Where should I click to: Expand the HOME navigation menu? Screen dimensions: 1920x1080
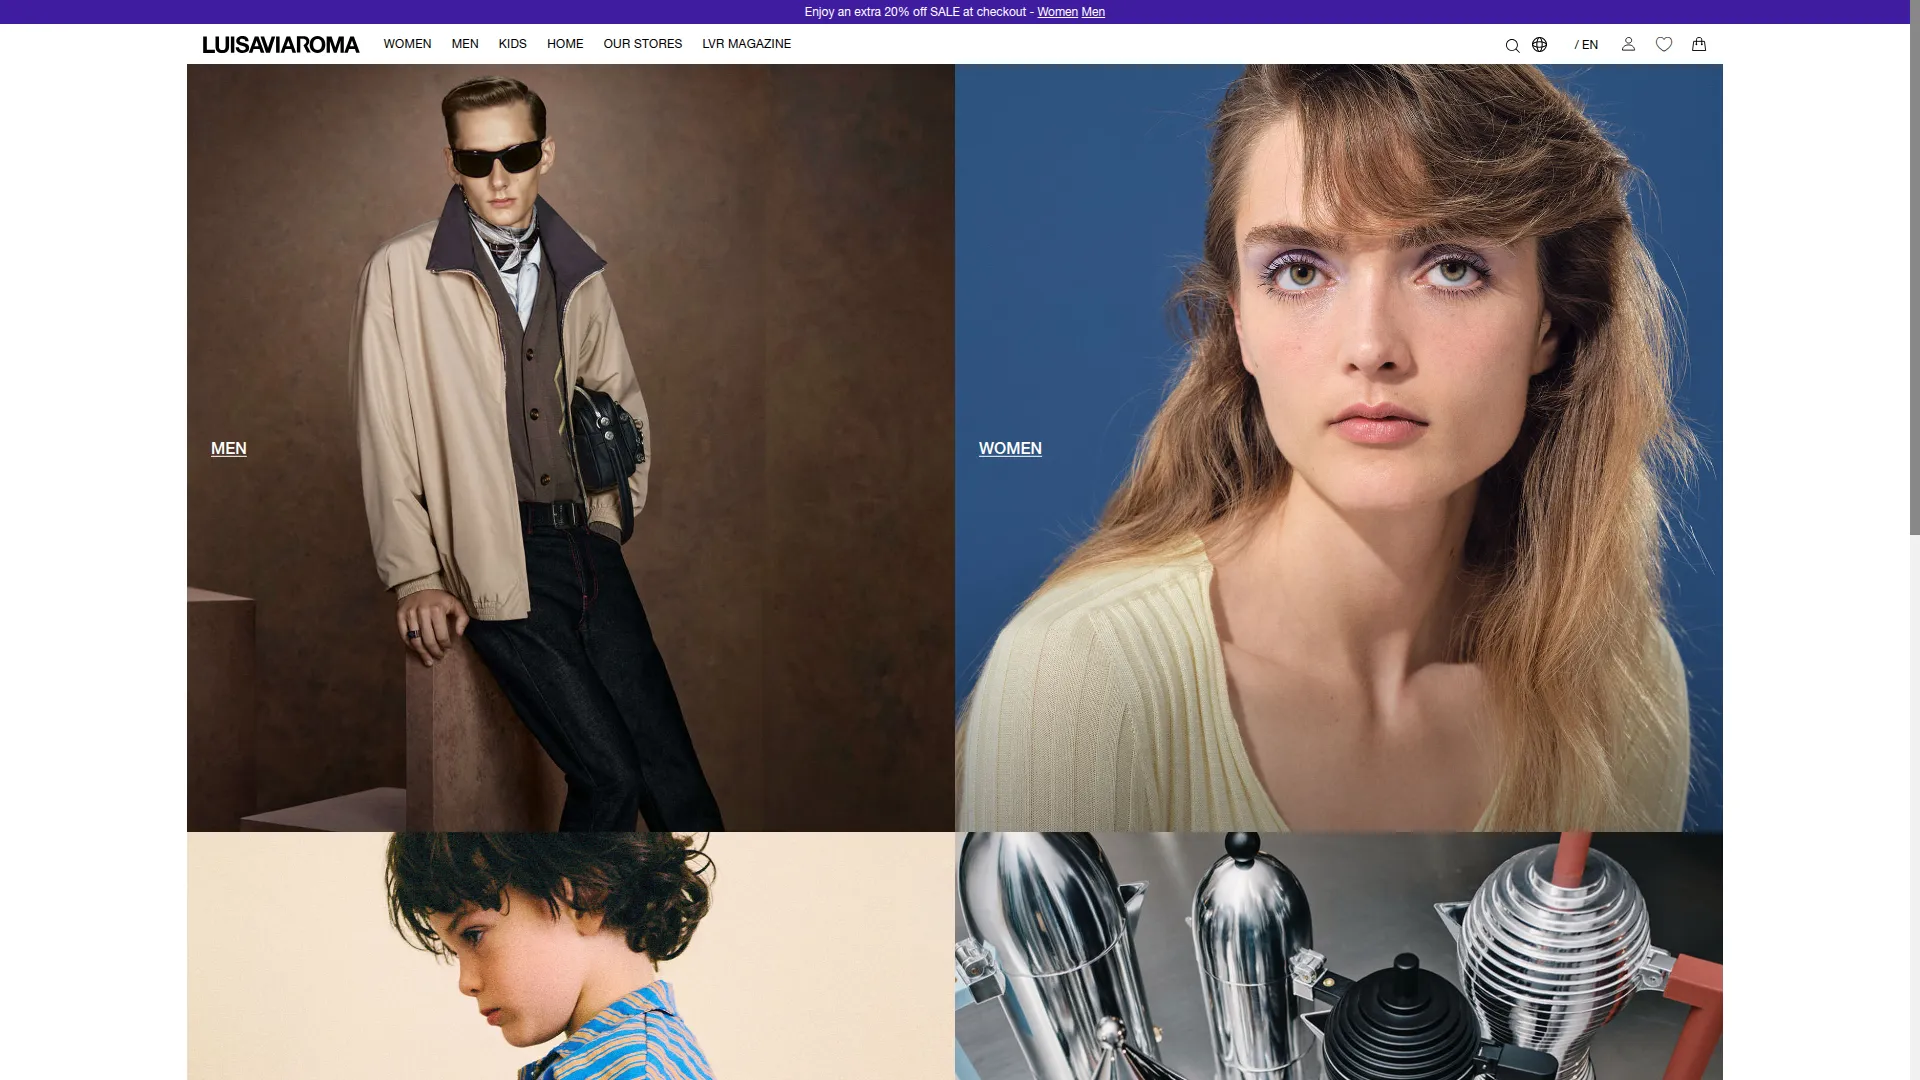[x=565, y=44]
